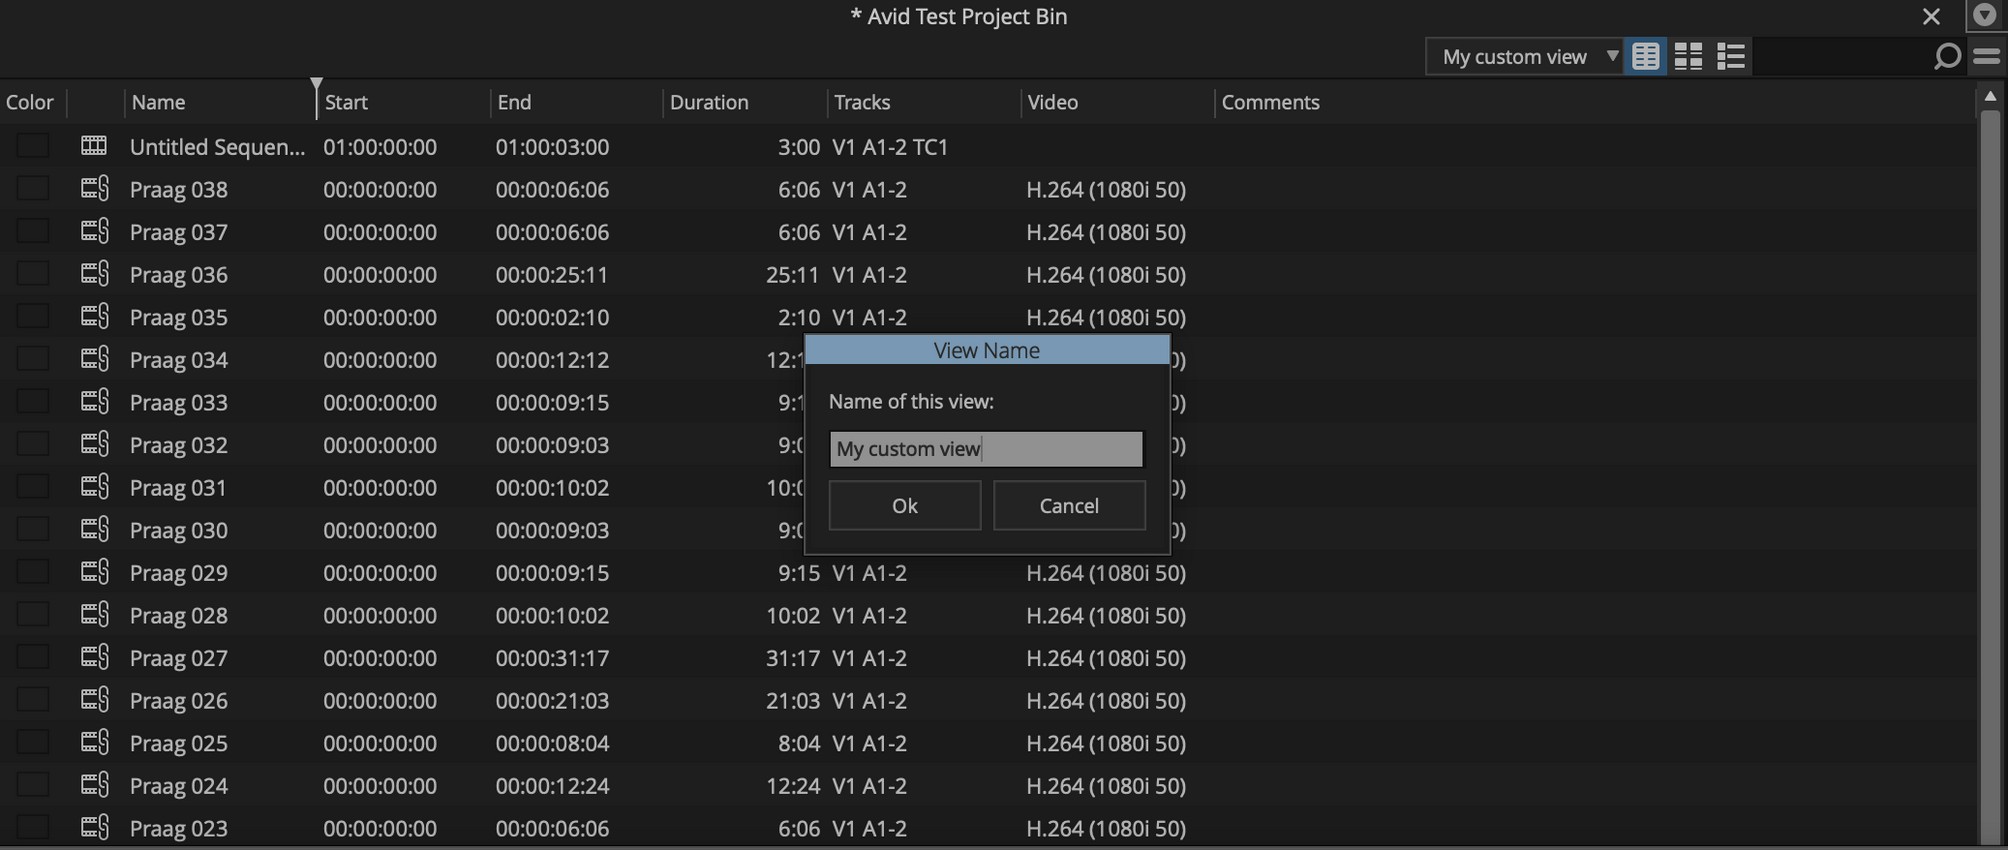Click the clip icon for Praag 031
The image size is (2008, 850).
(95, 486)
